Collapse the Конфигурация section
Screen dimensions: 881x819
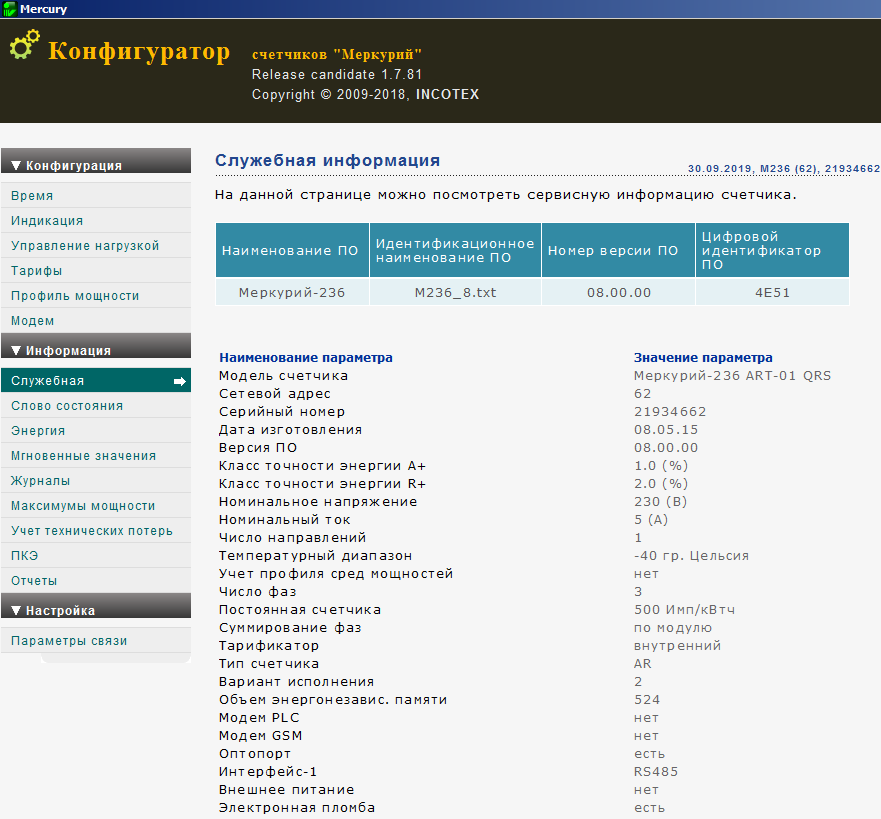pos(96,161)
